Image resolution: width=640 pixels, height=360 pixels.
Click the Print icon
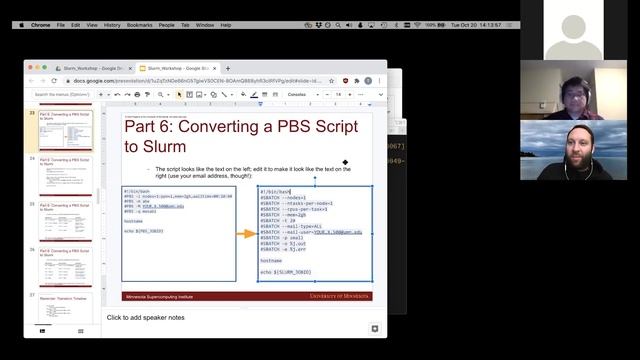pos(137,95)
